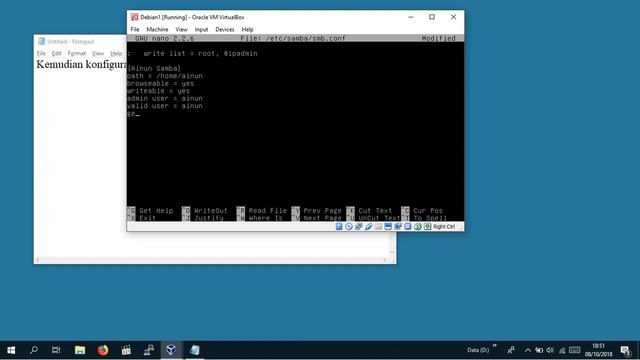Open the touch keyboard tray icon
Viewport: 640px width, 360px height.
575,350
